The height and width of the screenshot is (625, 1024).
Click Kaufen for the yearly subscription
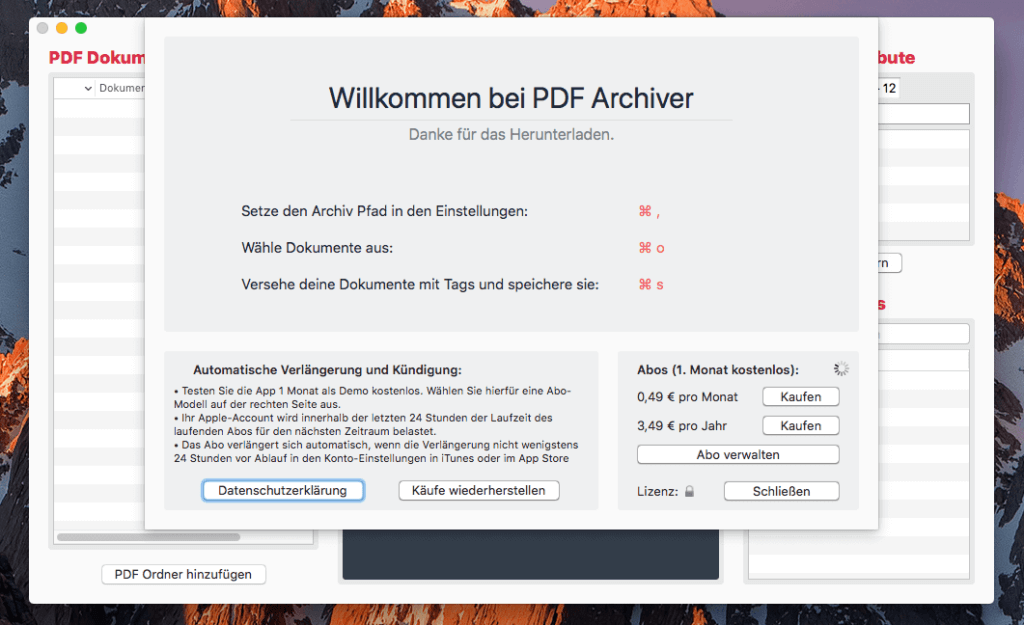point(800,425)
